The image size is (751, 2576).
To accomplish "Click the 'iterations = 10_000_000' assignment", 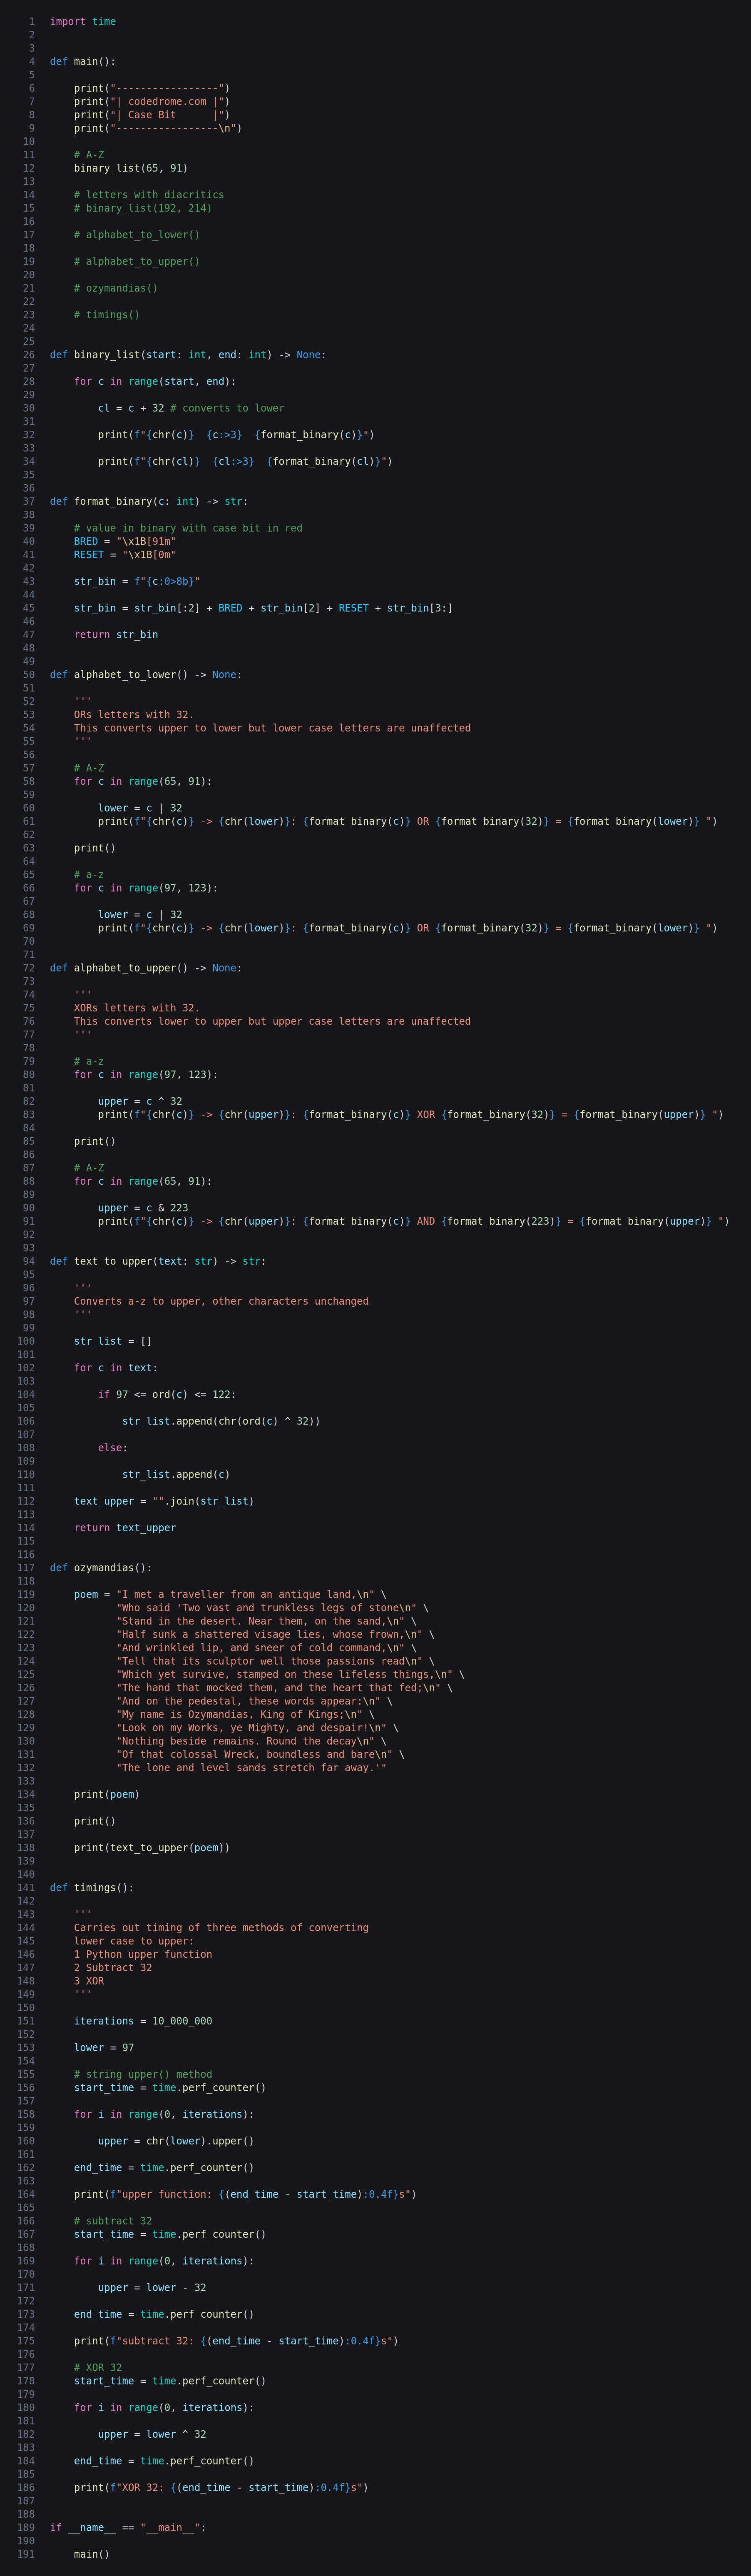I will coord(143,2021).
